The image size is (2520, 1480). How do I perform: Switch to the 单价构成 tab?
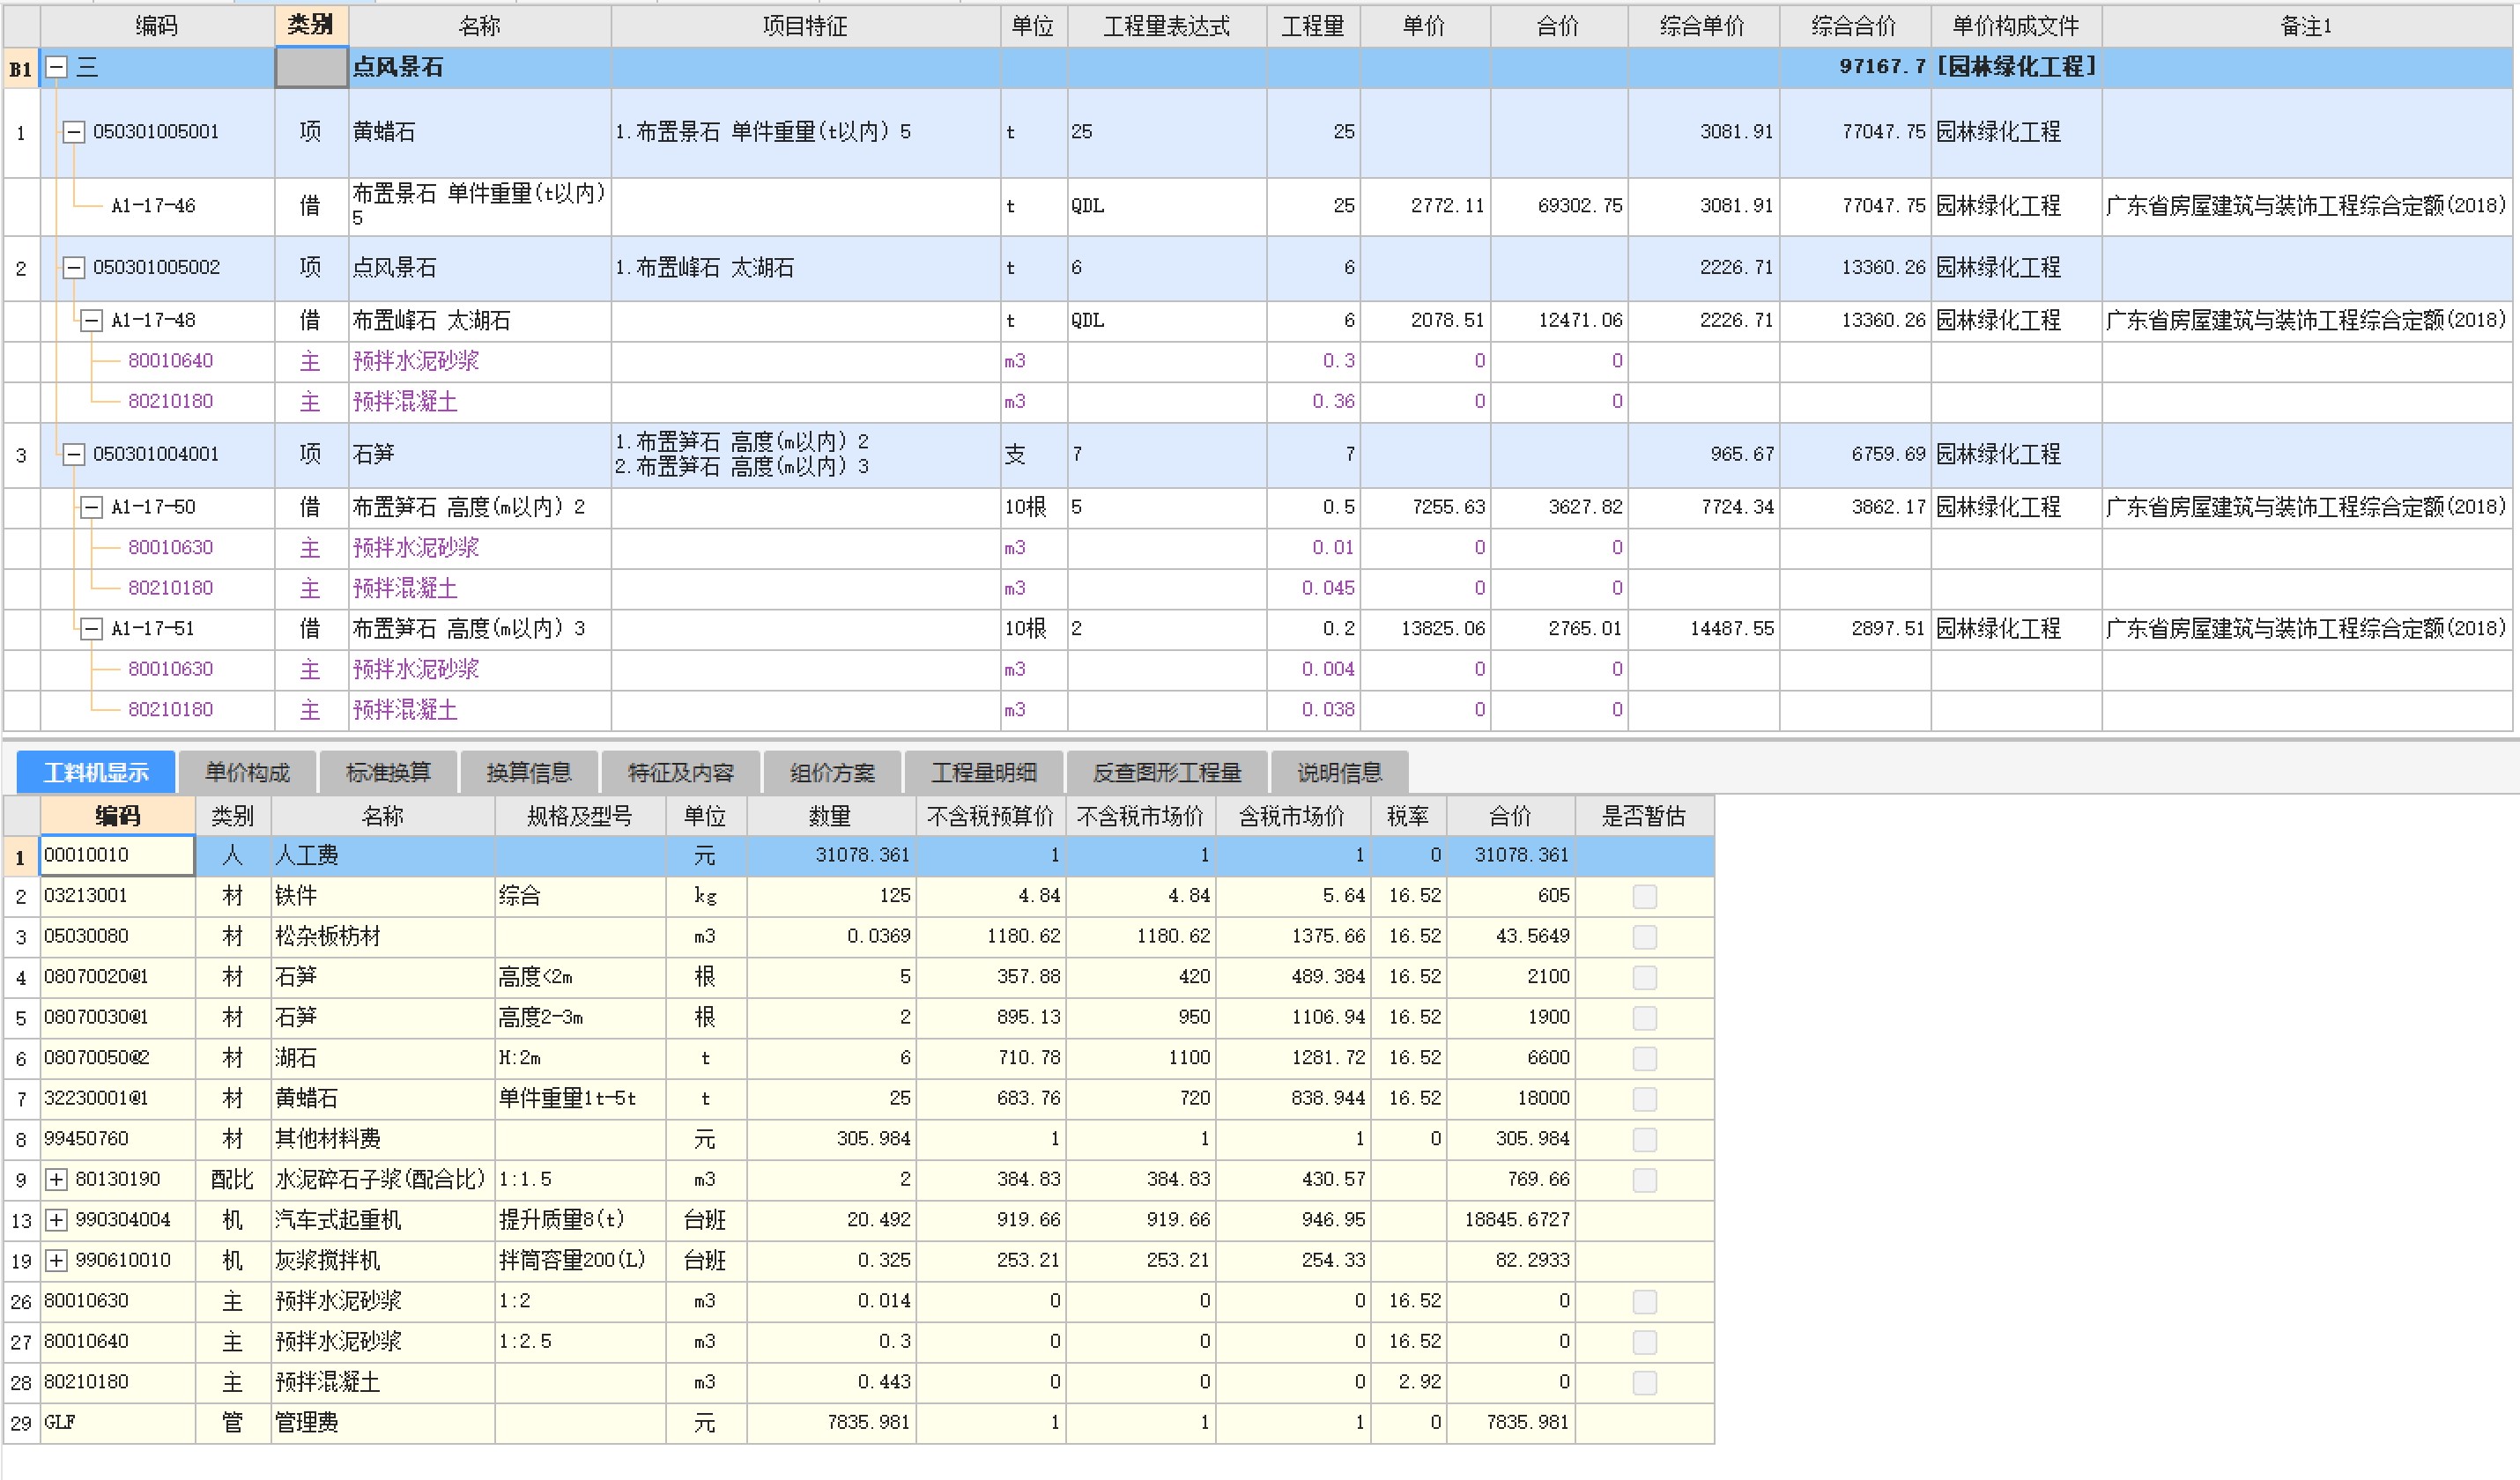tap(247, 773)
